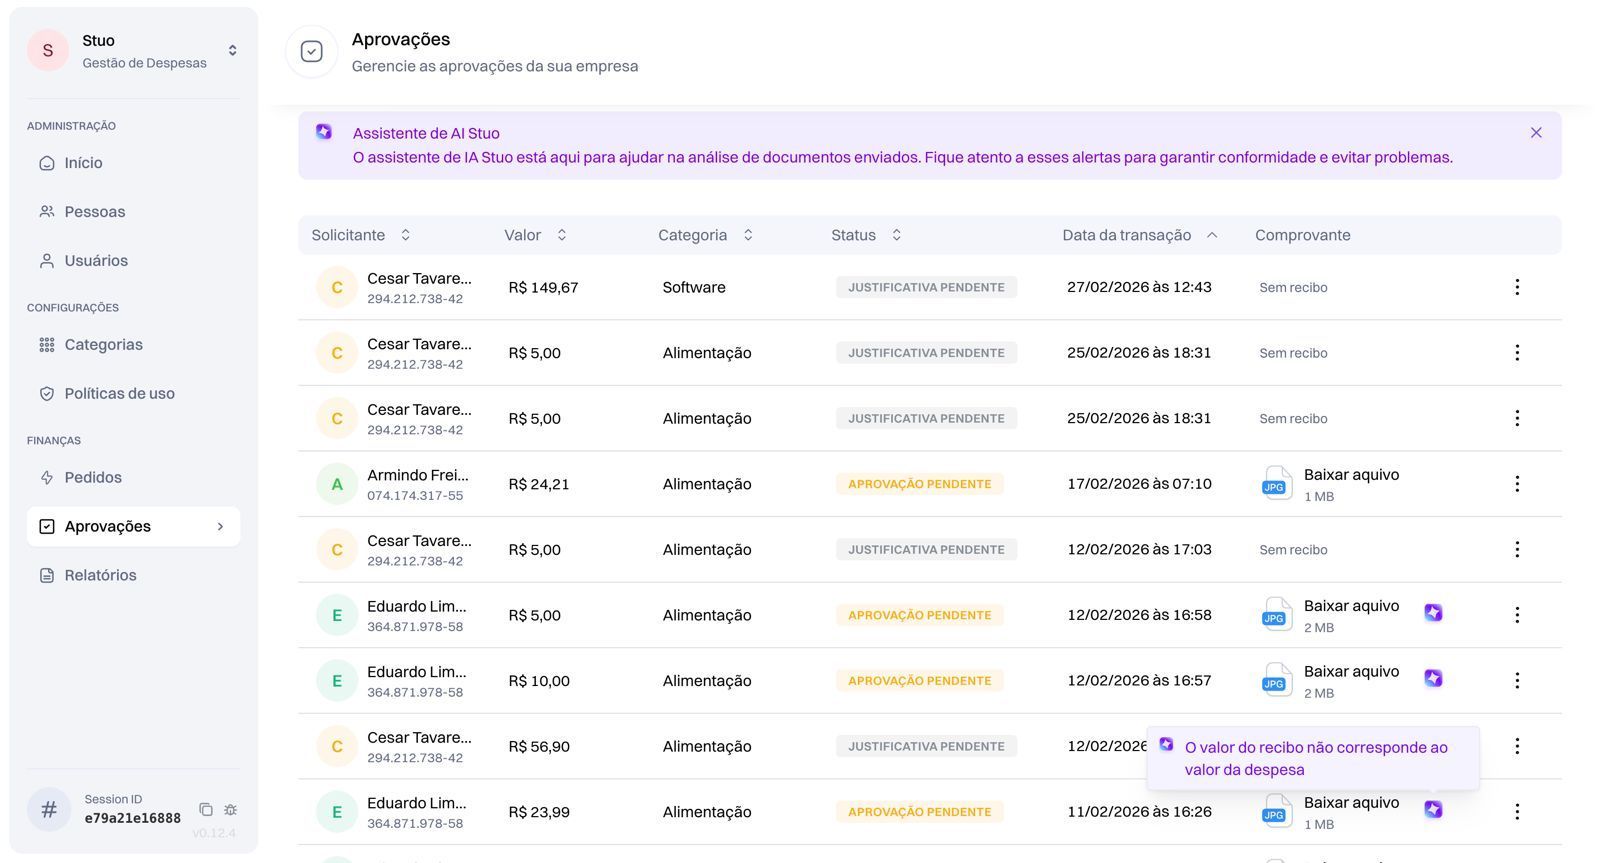This screenshot has height=863, width=1600.
Task: Sort table by Valor column
Action: click(x=562, y=235)
